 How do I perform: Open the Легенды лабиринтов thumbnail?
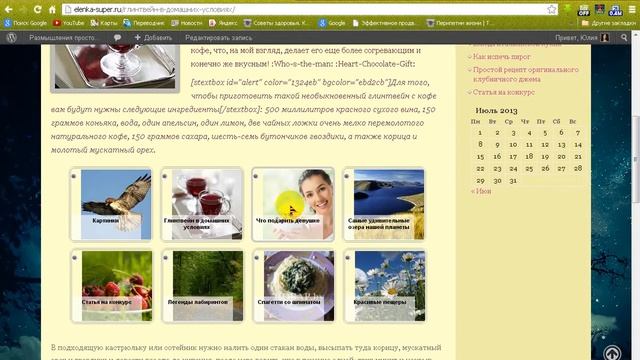(x=203, y=286)
